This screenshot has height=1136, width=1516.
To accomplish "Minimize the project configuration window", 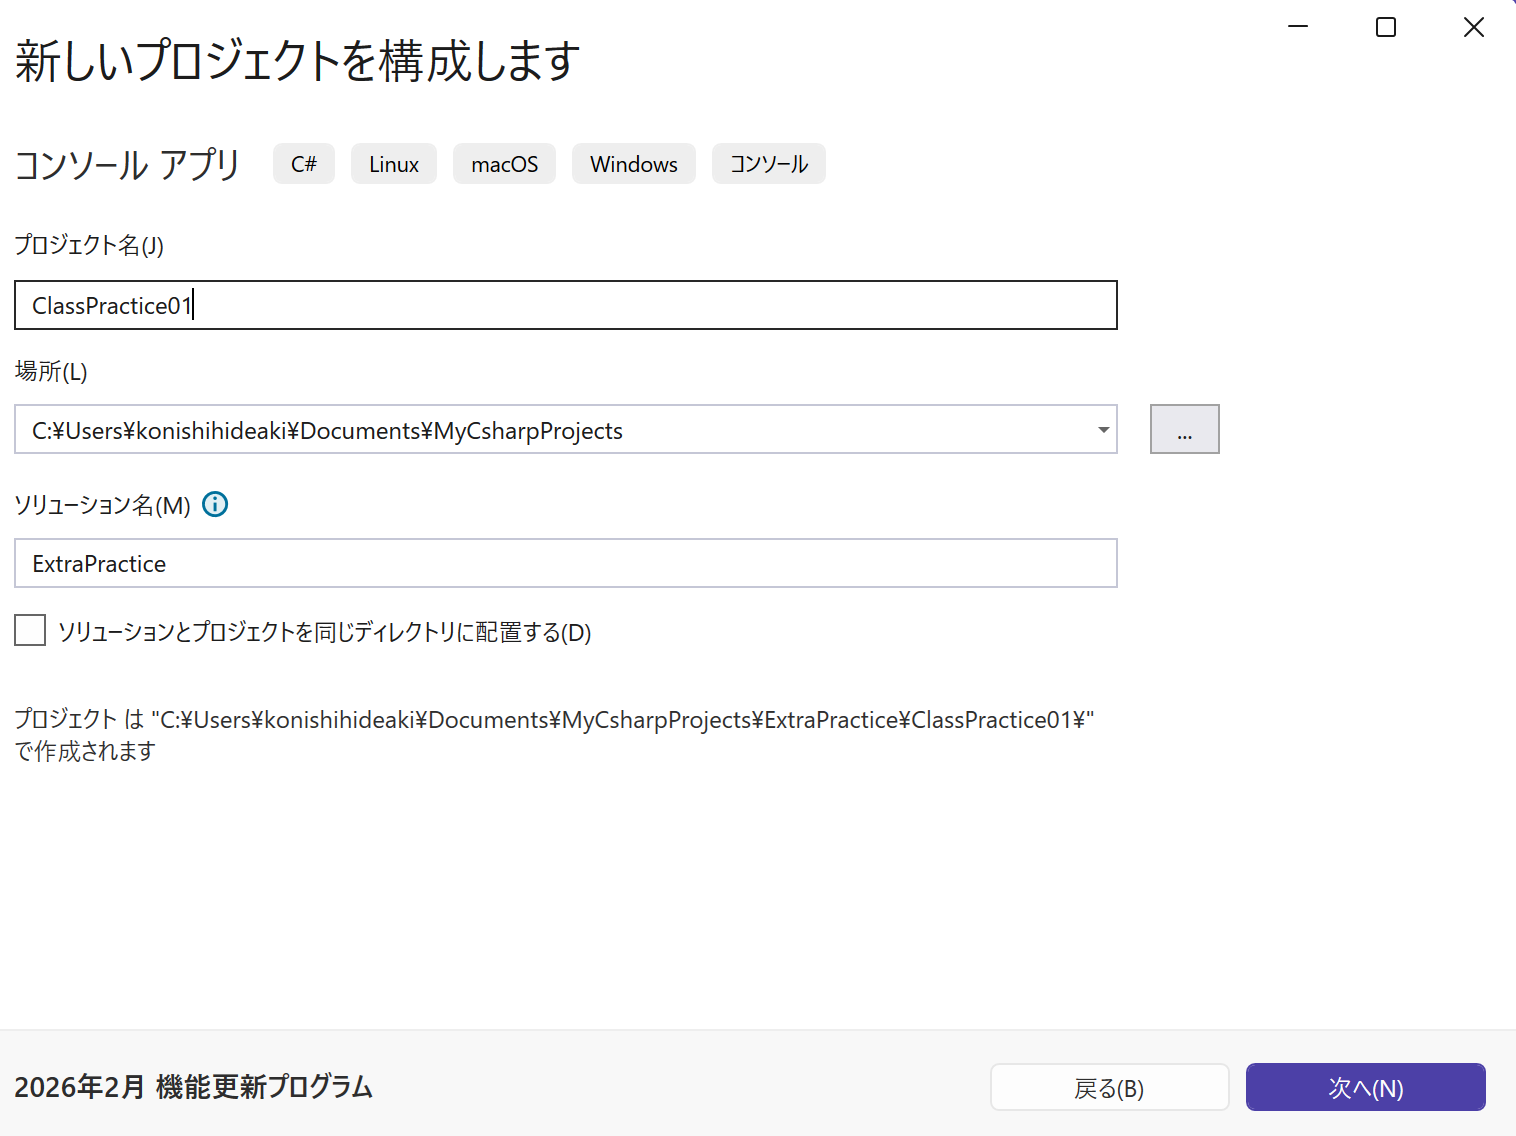I will click(x=1298, y=27).
